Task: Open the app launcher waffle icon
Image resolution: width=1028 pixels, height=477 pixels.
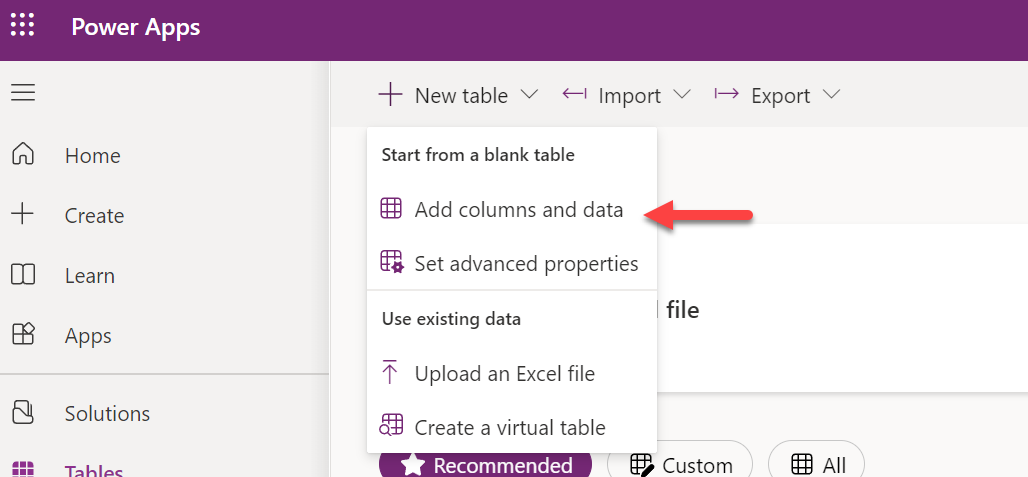Action: 23,24
